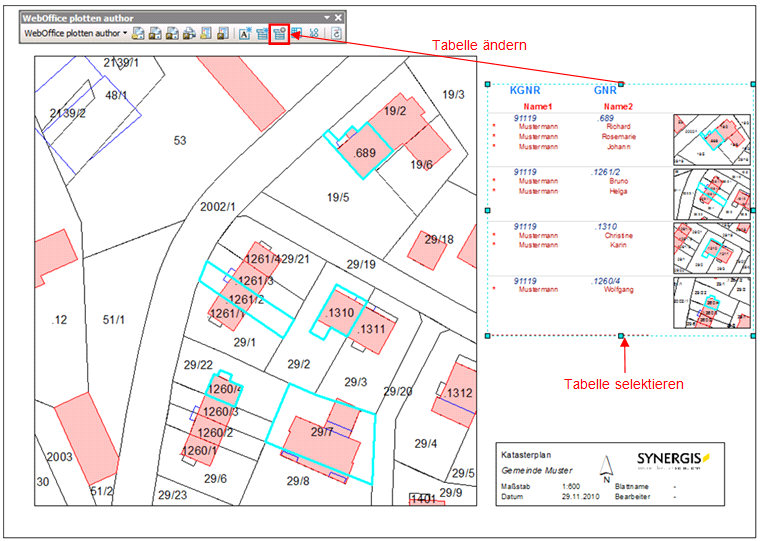Click thumbnail map for parcel .1260/4

(712, 303)
